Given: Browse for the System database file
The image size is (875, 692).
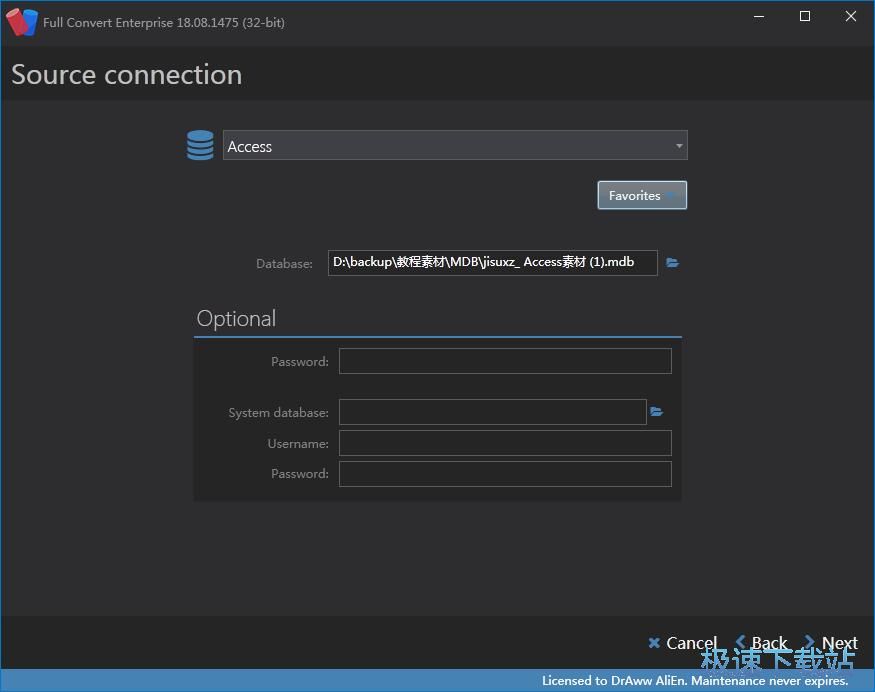Looking at the screenshot, I should coord(657,412).
